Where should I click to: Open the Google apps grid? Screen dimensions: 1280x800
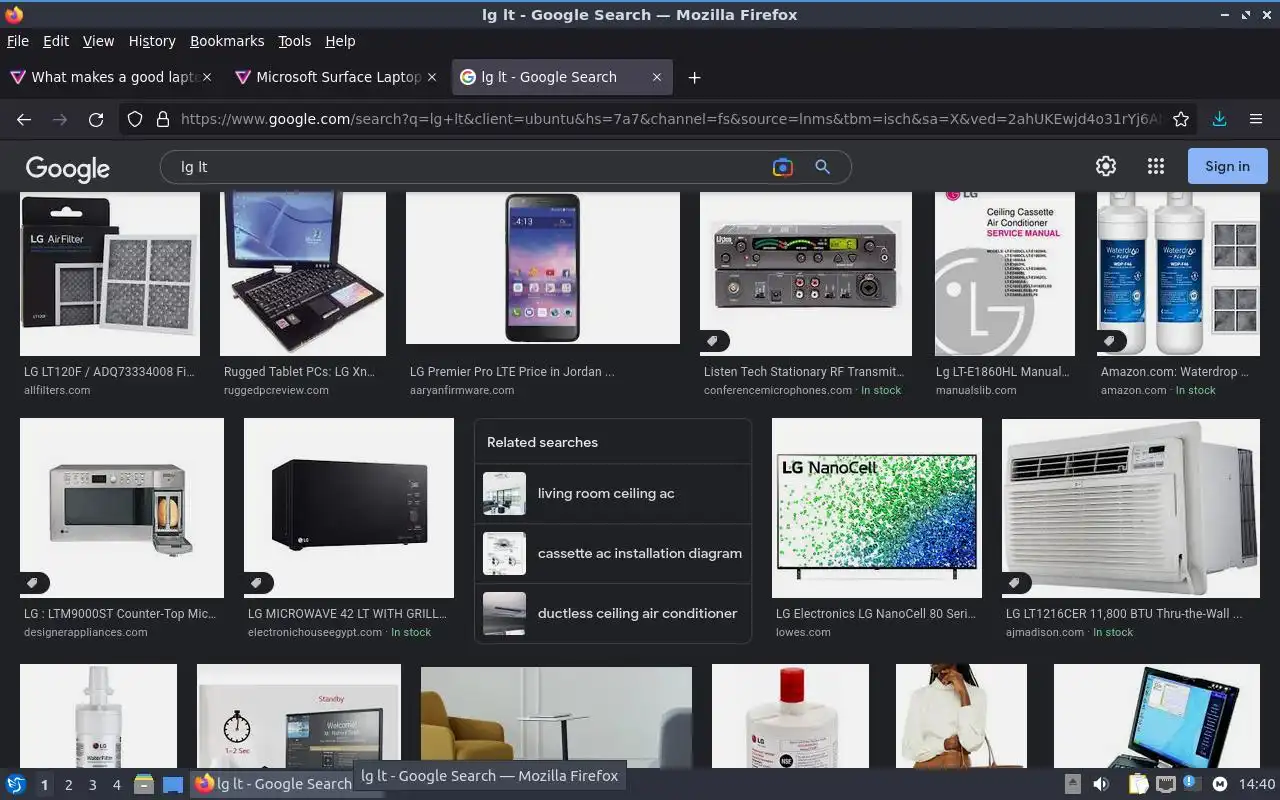1156,166
